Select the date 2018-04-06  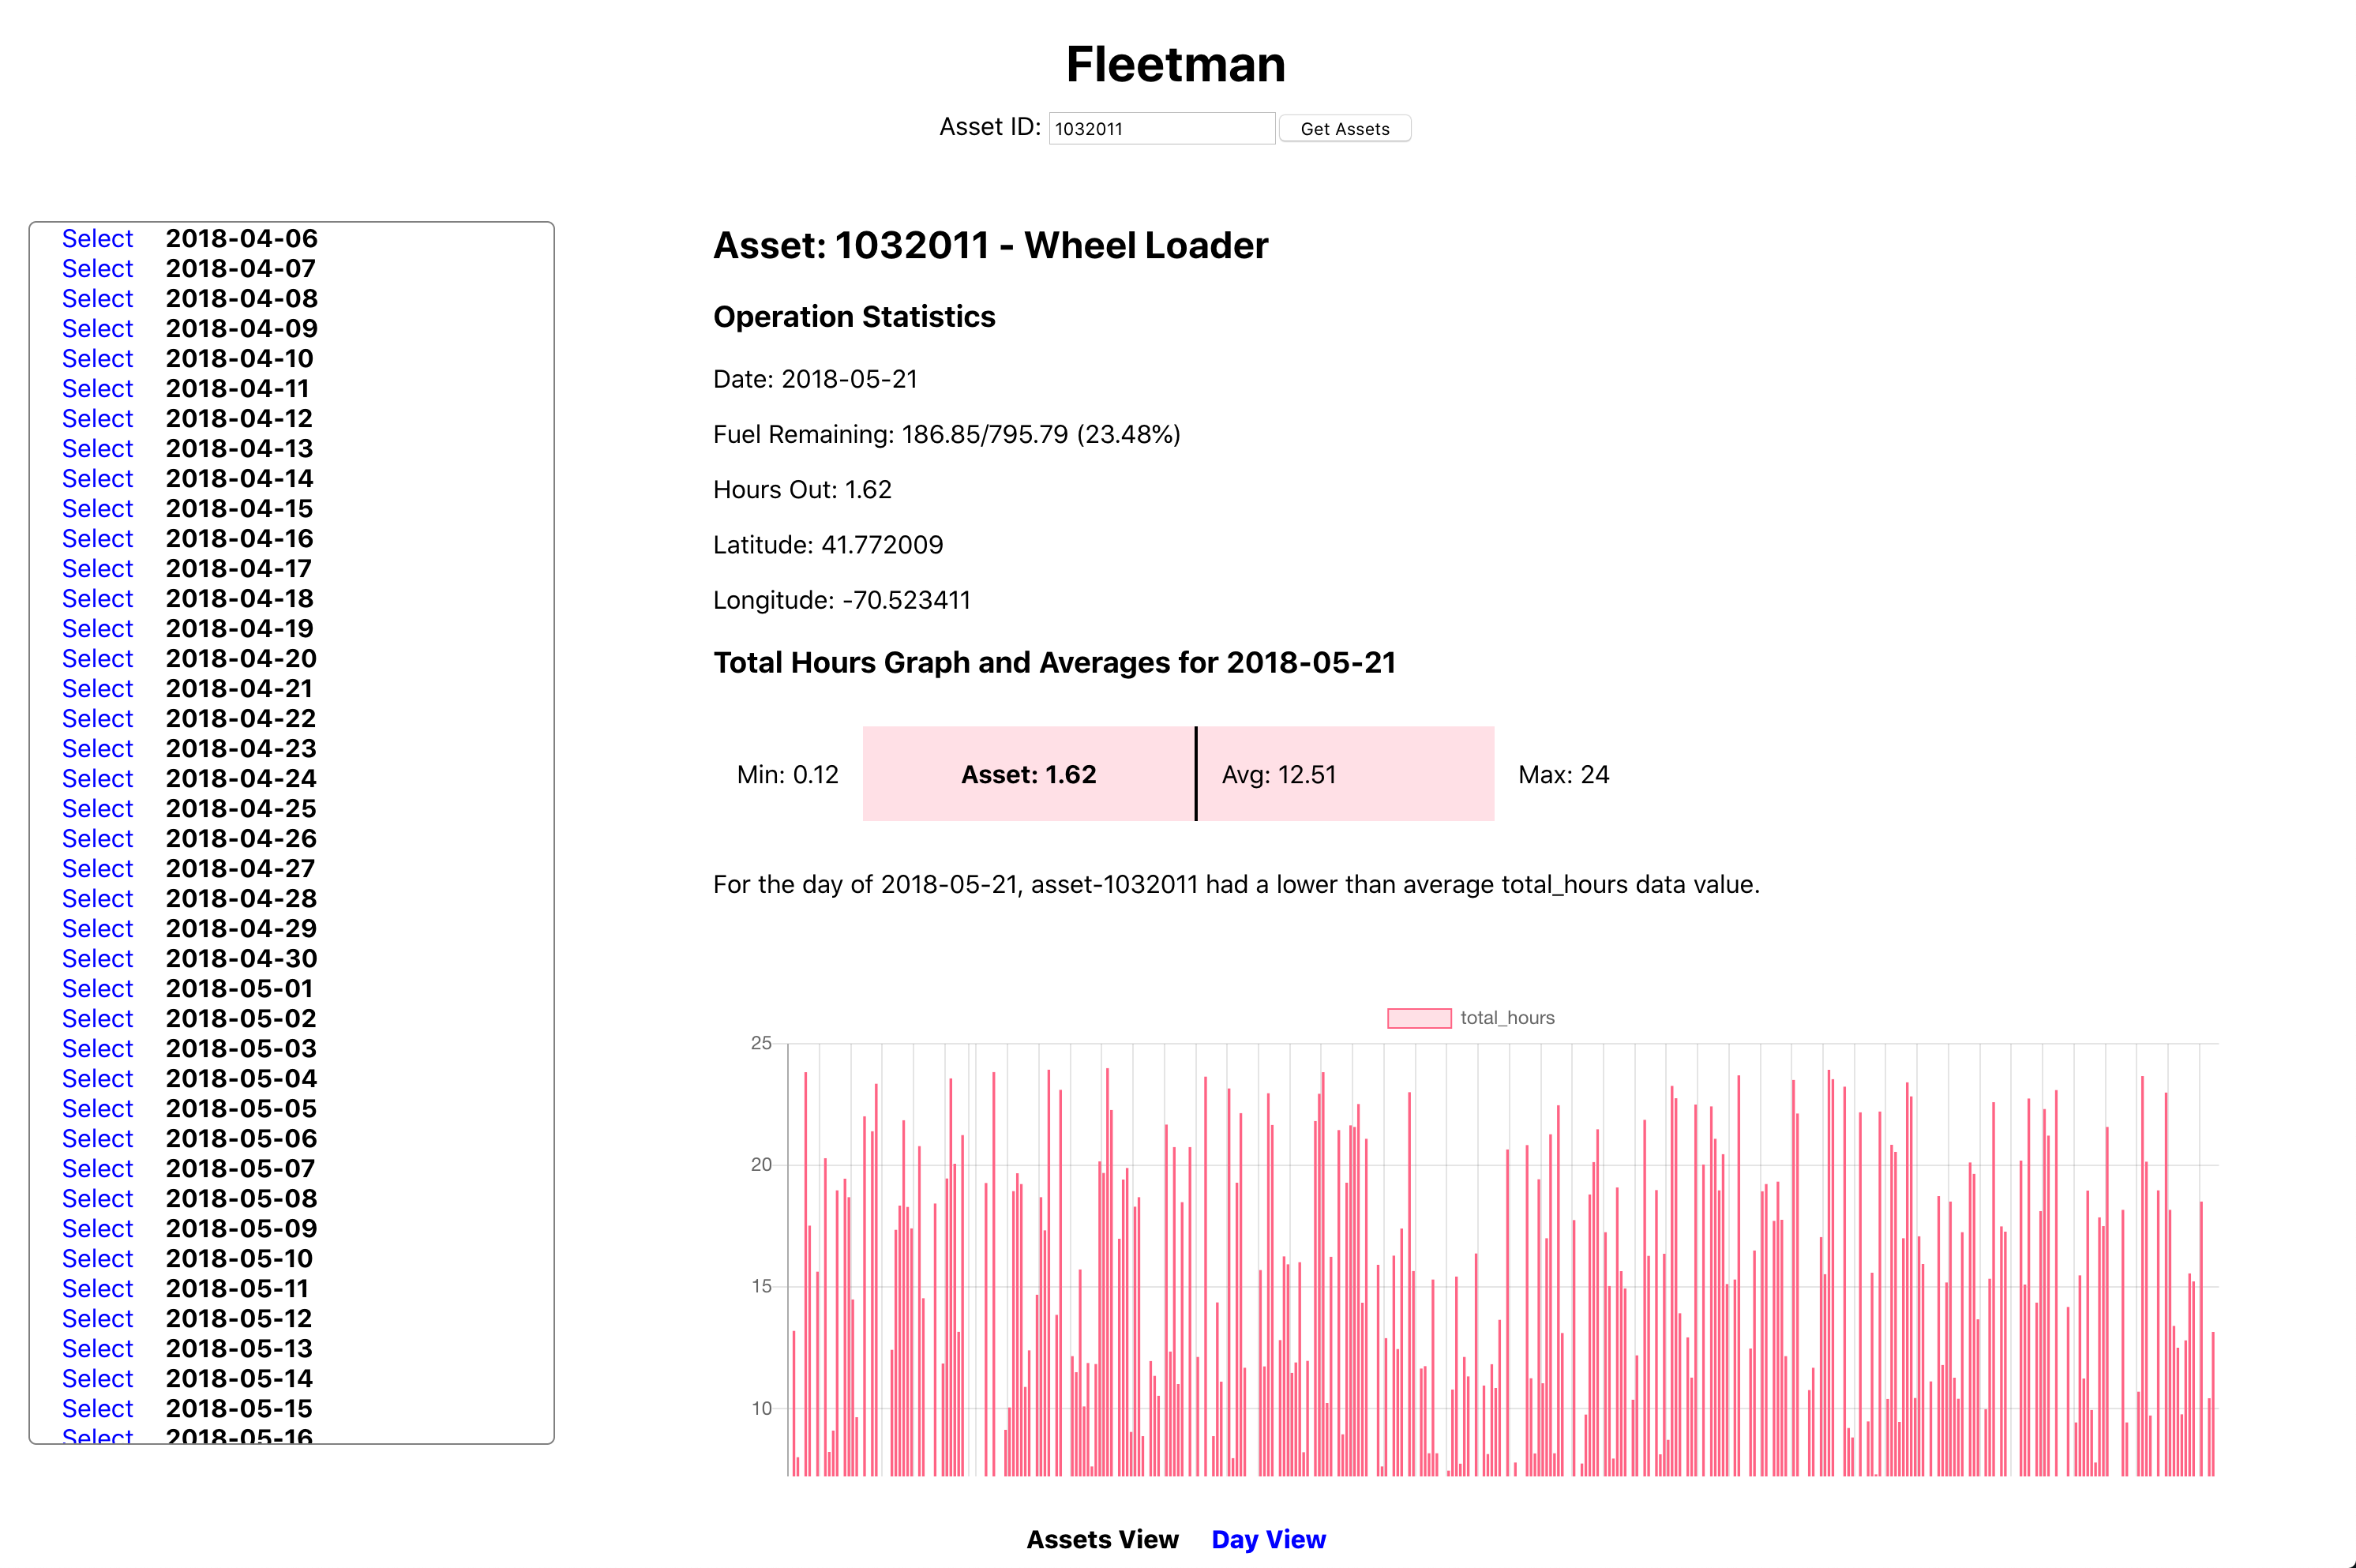pyautogui.click(x=97, y=238)
